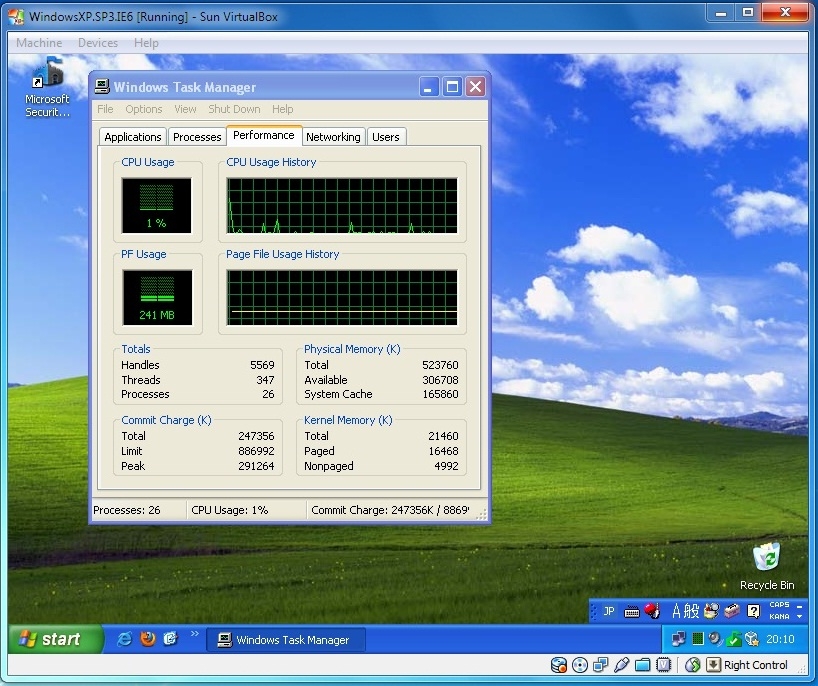Viewport: 818px width, 686px height.
Task: Click the network connections tray icon
Action: (679, 639)
